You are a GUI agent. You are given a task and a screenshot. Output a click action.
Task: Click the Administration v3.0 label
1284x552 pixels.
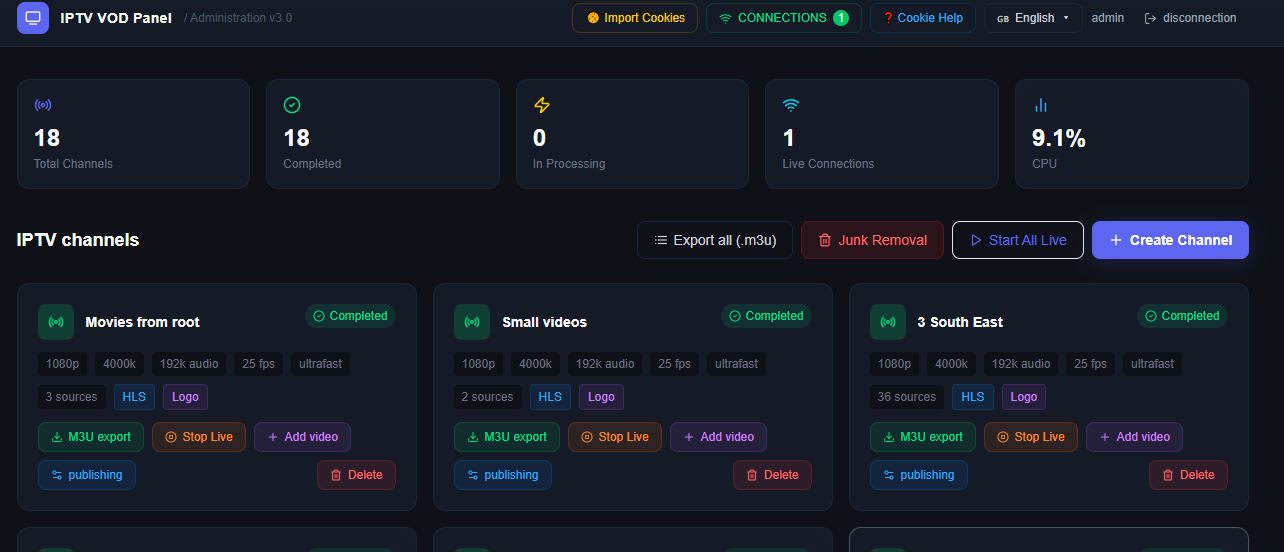(238, 18)
